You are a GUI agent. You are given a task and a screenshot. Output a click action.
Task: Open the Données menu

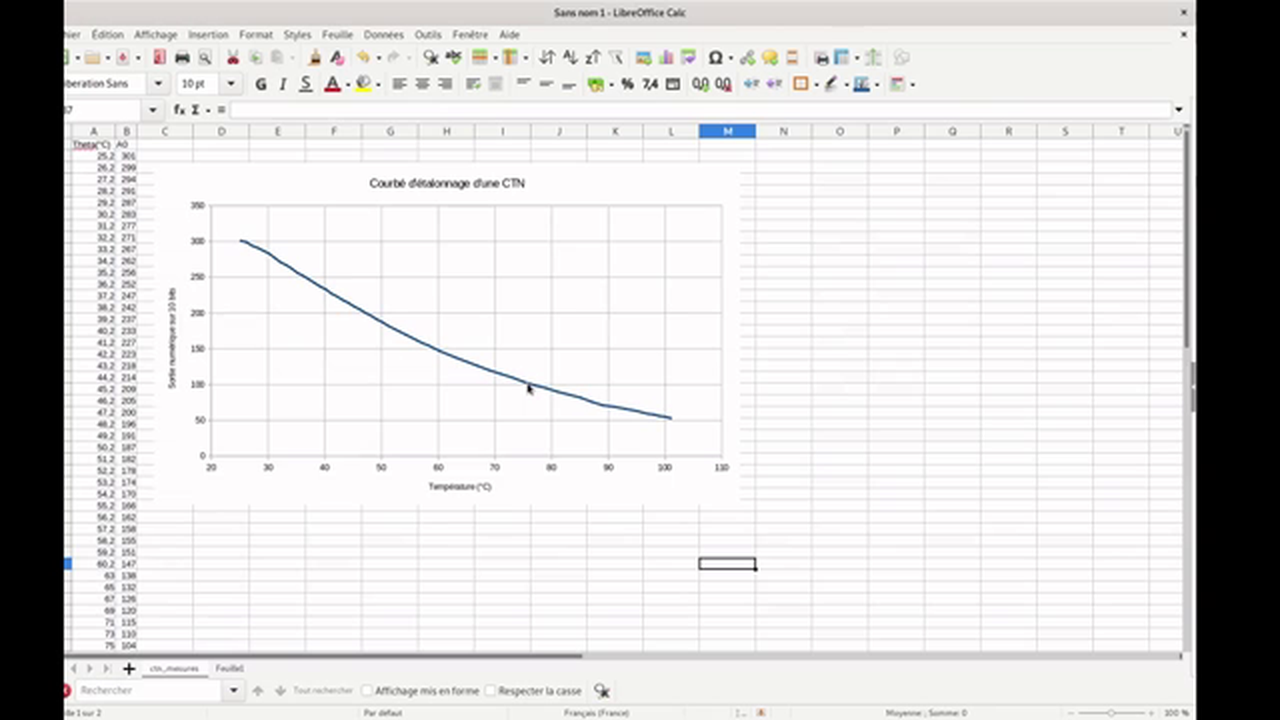pos(383,33)
